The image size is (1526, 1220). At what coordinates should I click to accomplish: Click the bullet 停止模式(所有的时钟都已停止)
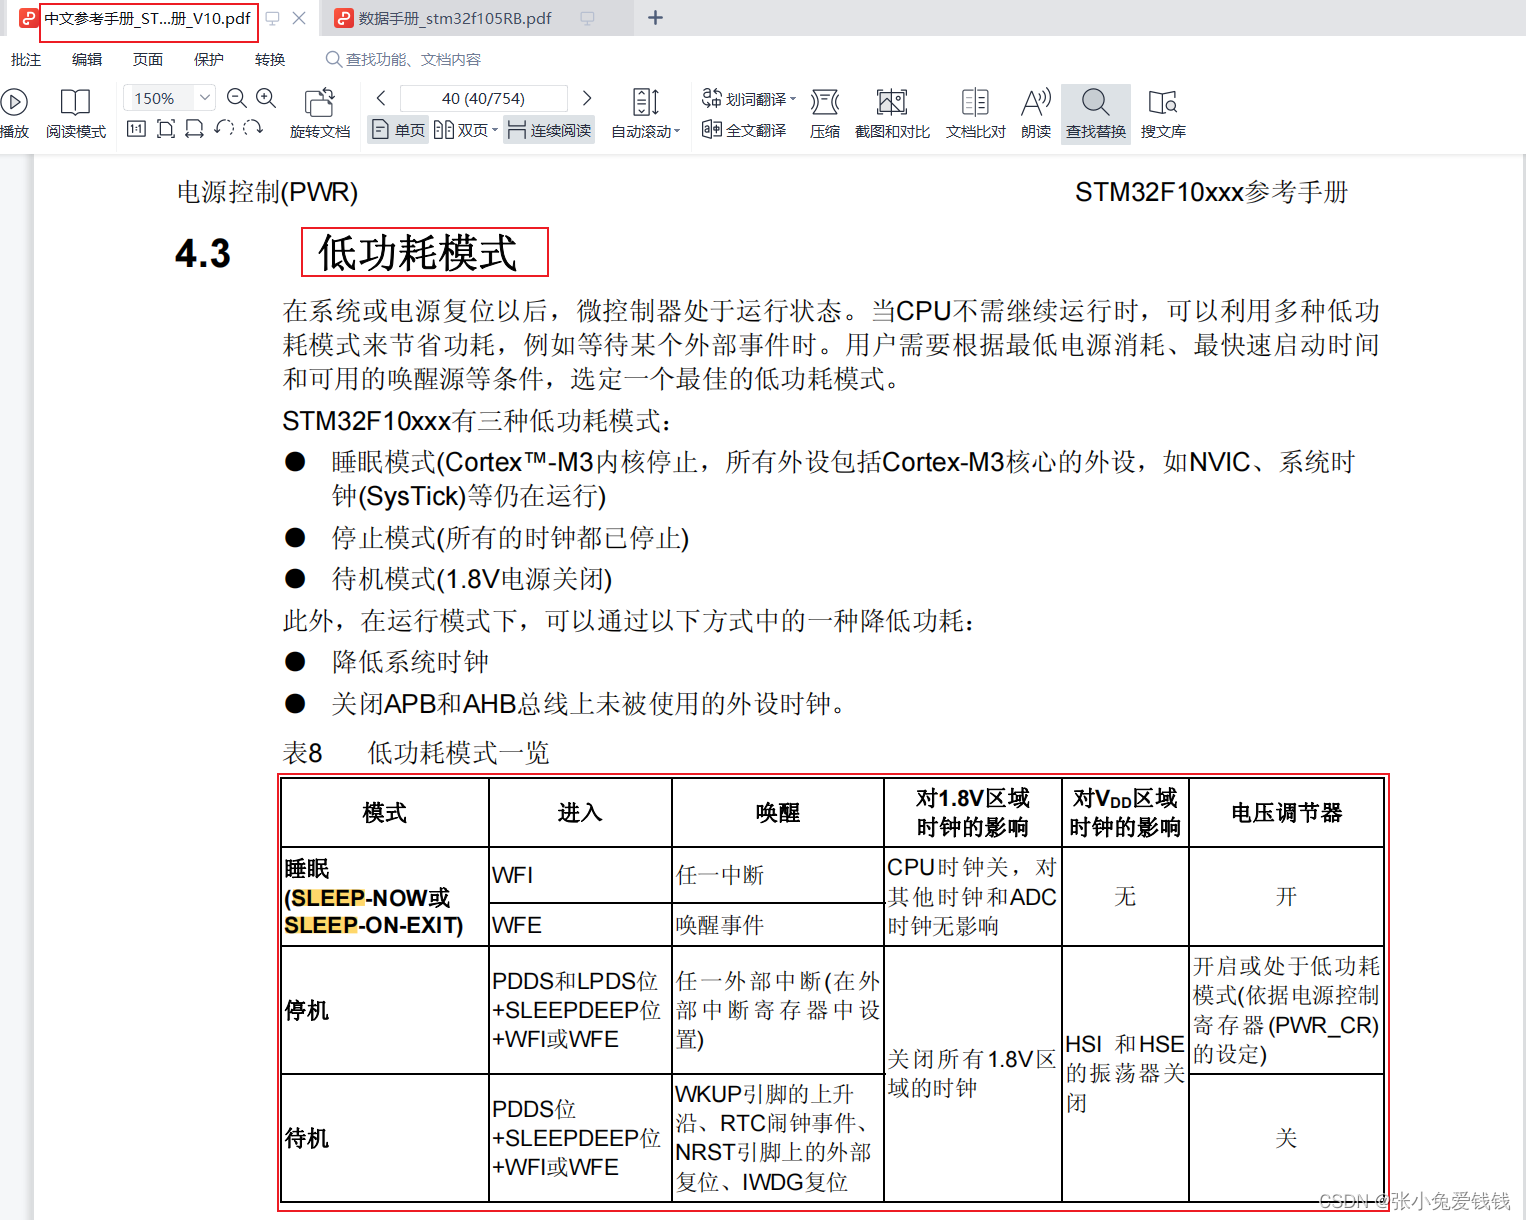510,538
